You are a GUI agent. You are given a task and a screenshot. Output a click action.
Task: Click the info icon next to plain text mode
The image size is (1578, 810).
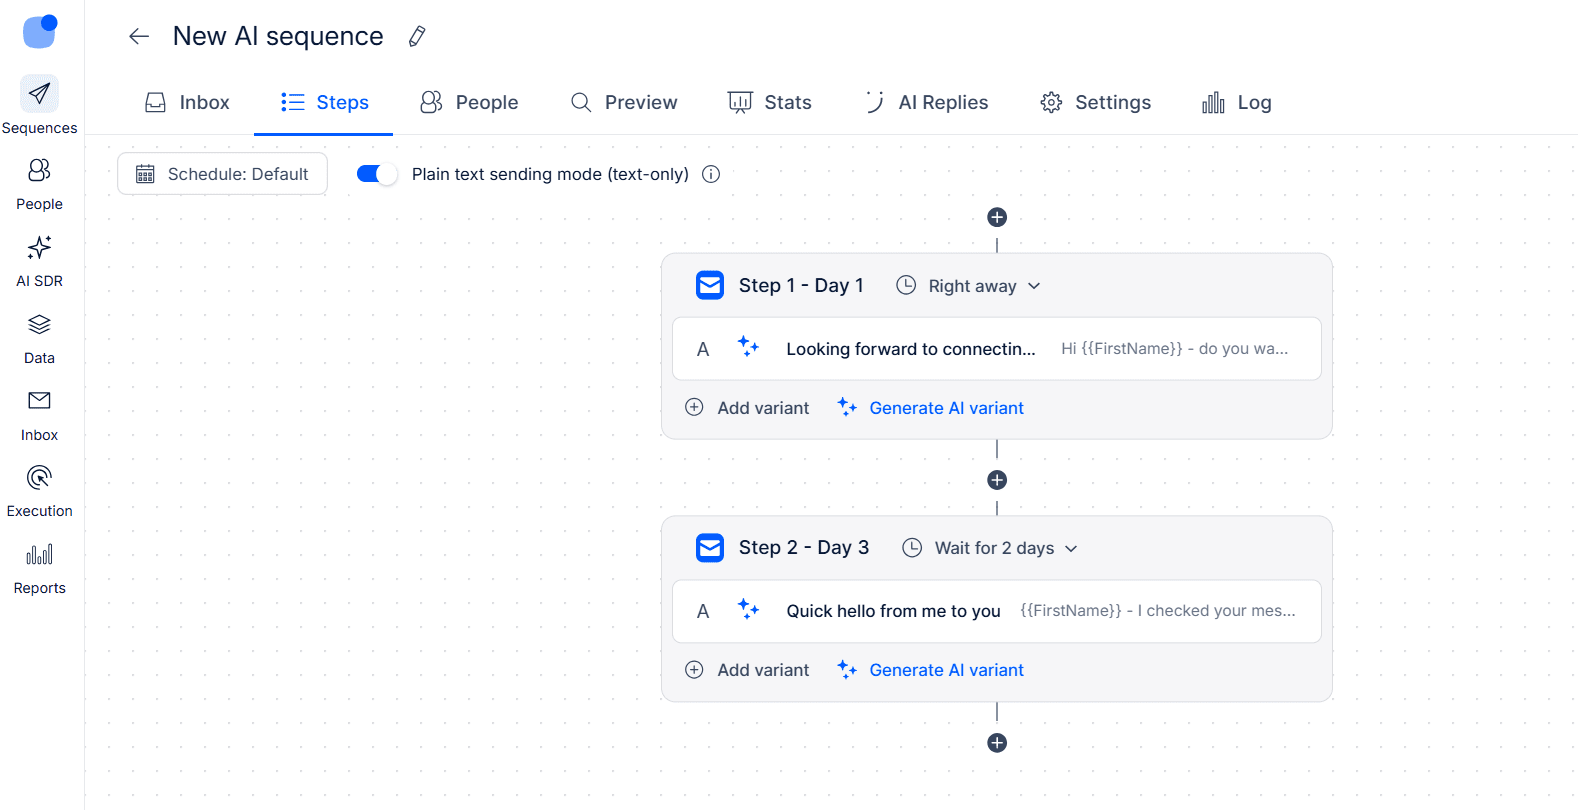[x=711, y=174]
